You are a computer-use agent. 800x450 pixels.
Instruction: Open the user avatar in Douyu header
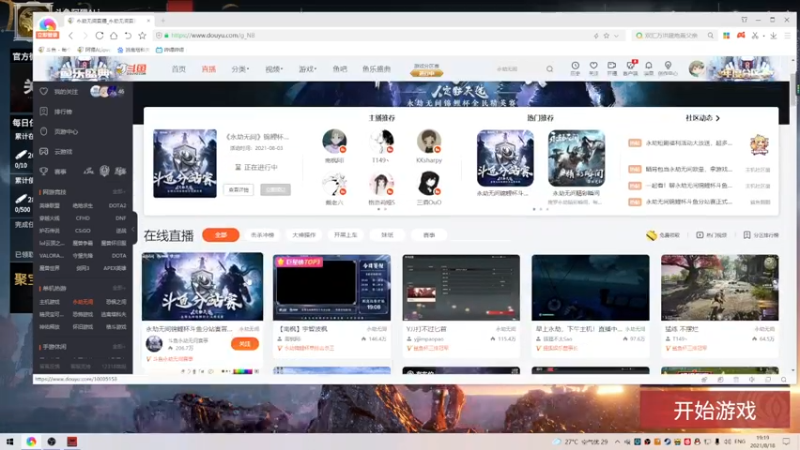pyautogui.click(x=696, y=68)
